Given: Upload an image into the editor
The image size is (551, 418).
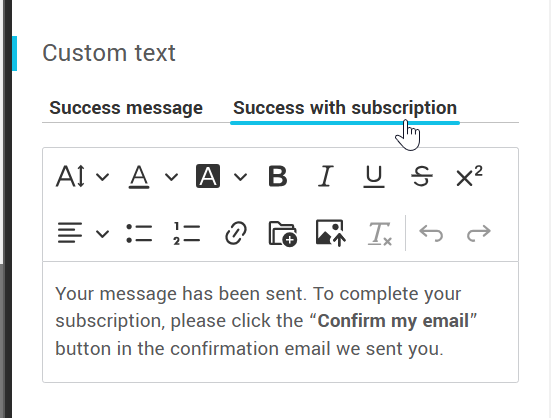Looking at the screenshot, I should tap(331, 233).
